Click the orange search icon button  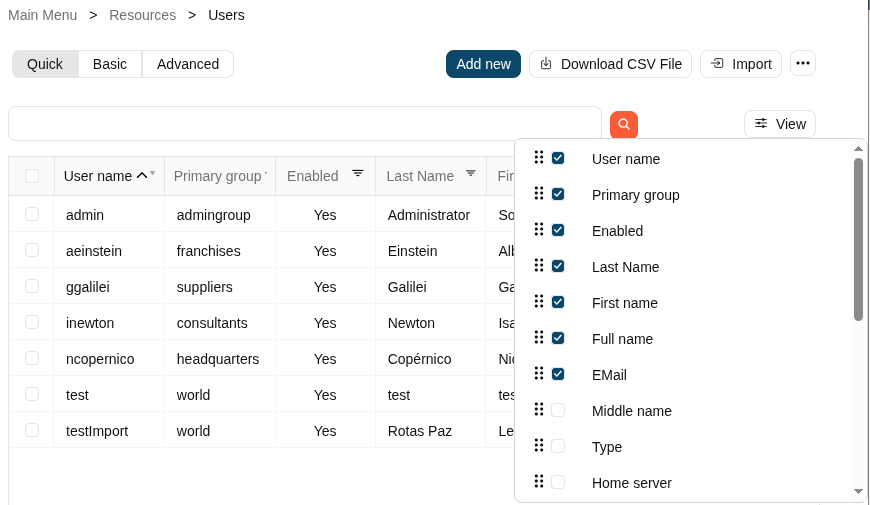(x=624, y=125)
